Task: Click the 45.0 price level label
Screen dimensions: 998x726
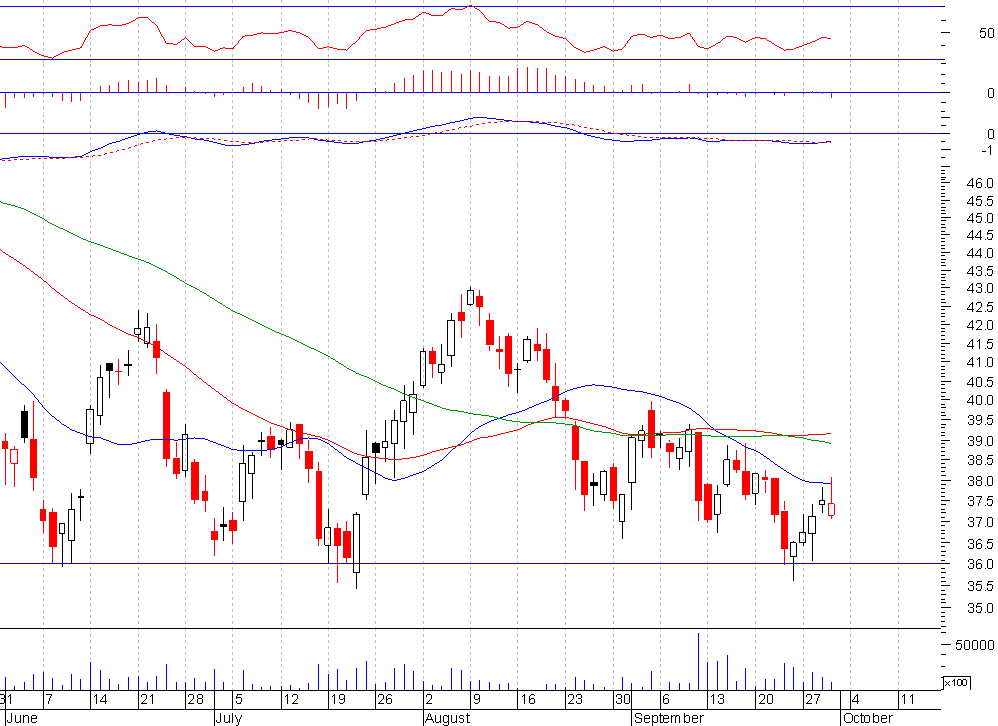Action: tap(980, 218)
